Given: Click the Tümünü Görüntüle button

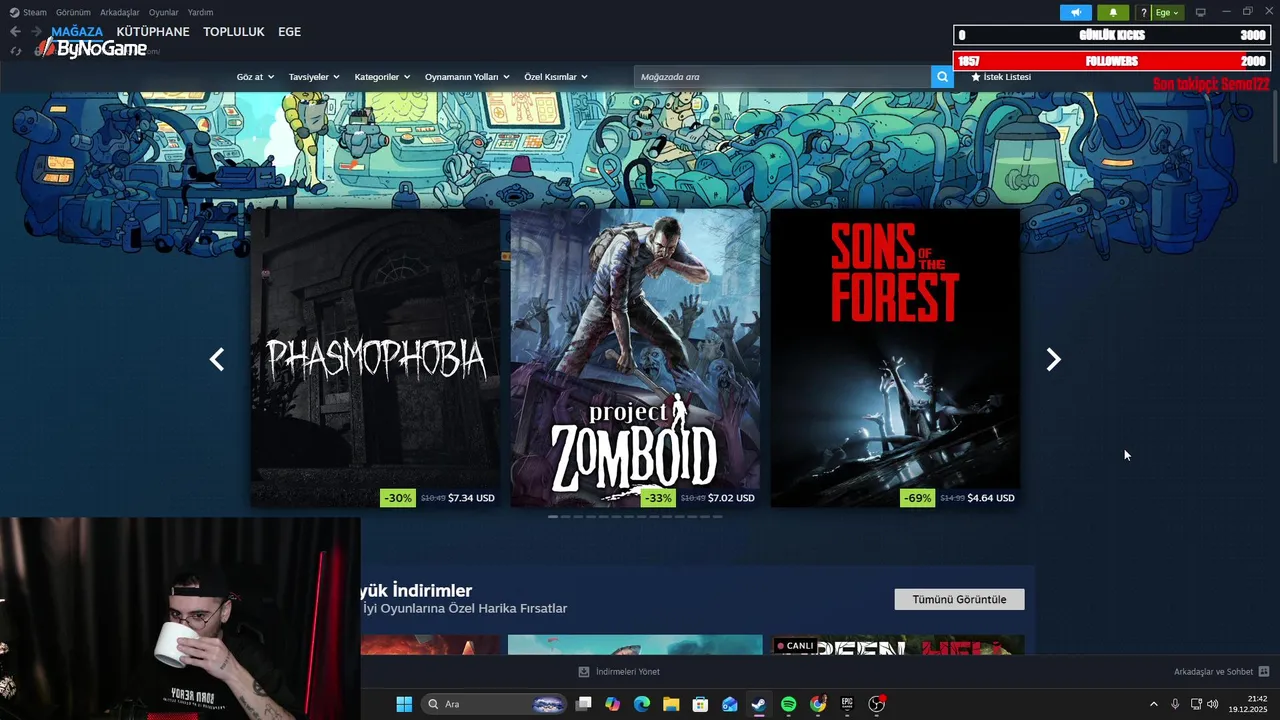Looking at the screenshot, I should pos(959,600).
